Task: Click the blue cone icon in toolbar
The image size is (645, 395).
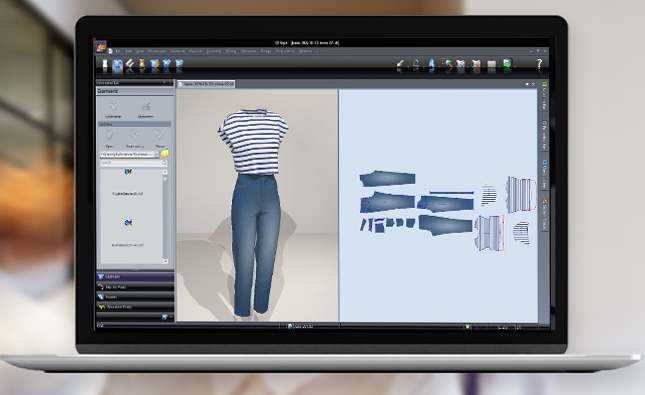Action: 432,65
